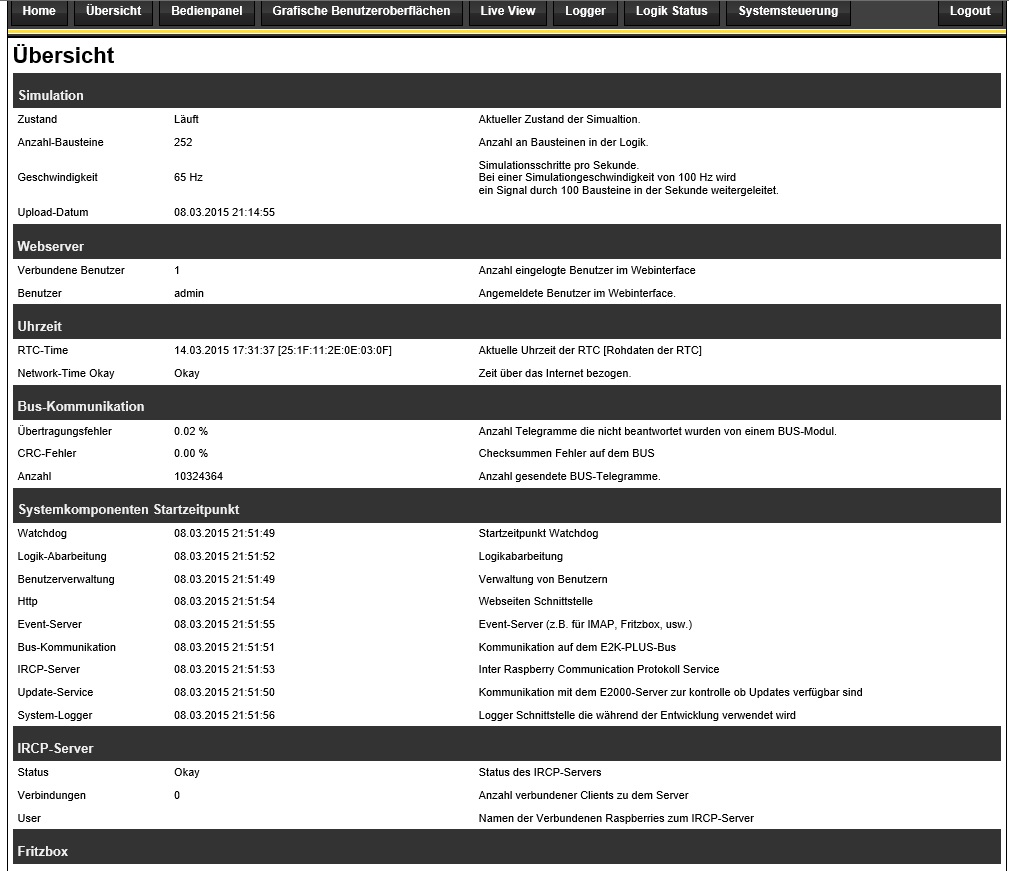Click the Upload-Datum timestamp
The width and height of the screenshot is (1009, 871).
pyautogui.click(x=224, y=213)
